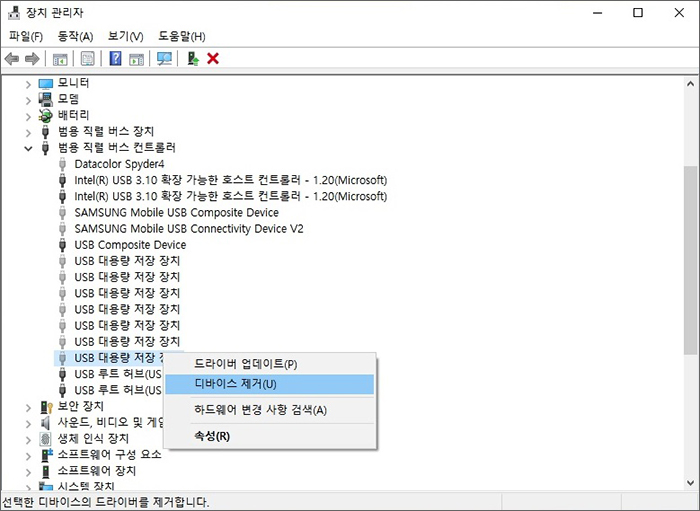The height and width of the screenshot is (511, 700).
Task: Click the red X uninstall device icon
Action: [213, 59]
